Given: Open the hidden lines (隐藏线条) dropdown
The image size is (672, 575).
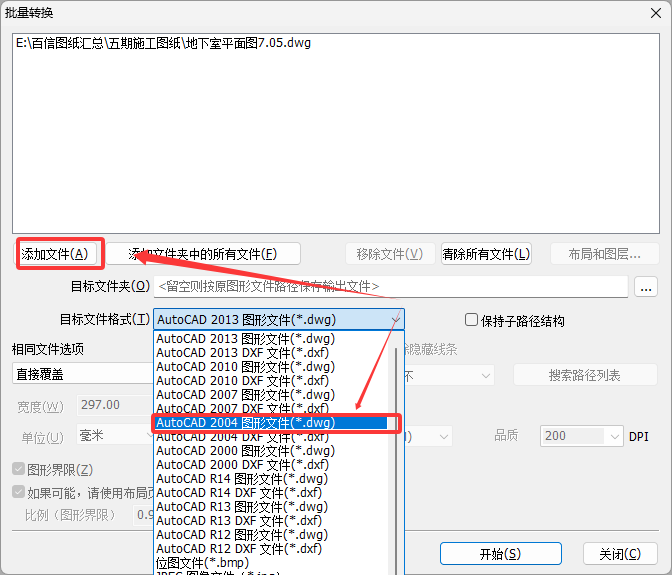Looking at the screenshot, I should click(x=449, y=376).
